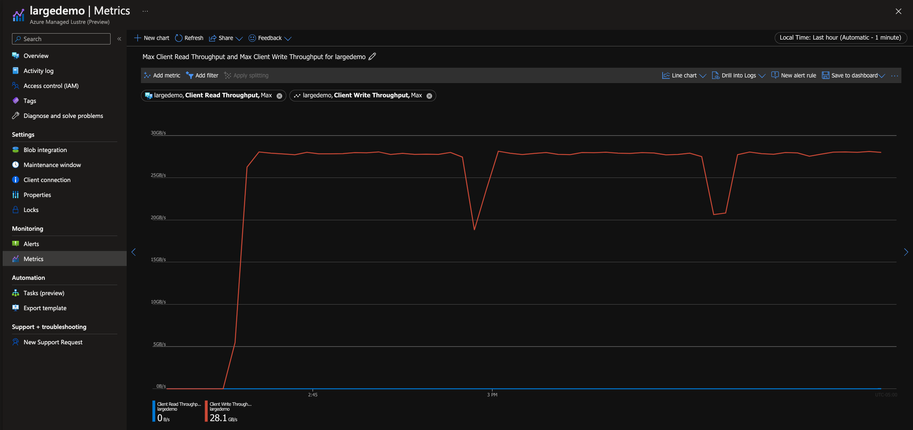Viewport: 913px width, 430px height.
Task: Click the Alerts icon
Action: 16,244
